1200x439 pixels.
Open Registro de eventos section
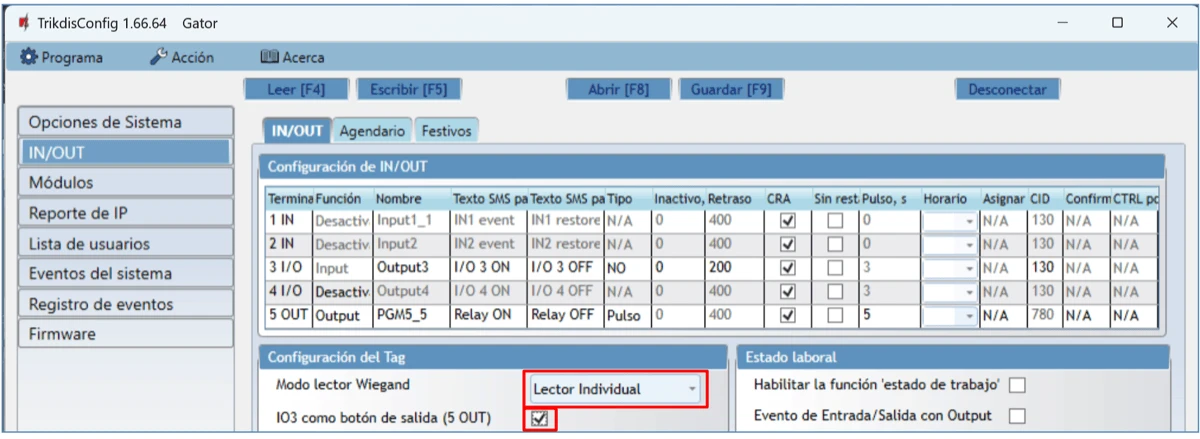tap(125, 304)
